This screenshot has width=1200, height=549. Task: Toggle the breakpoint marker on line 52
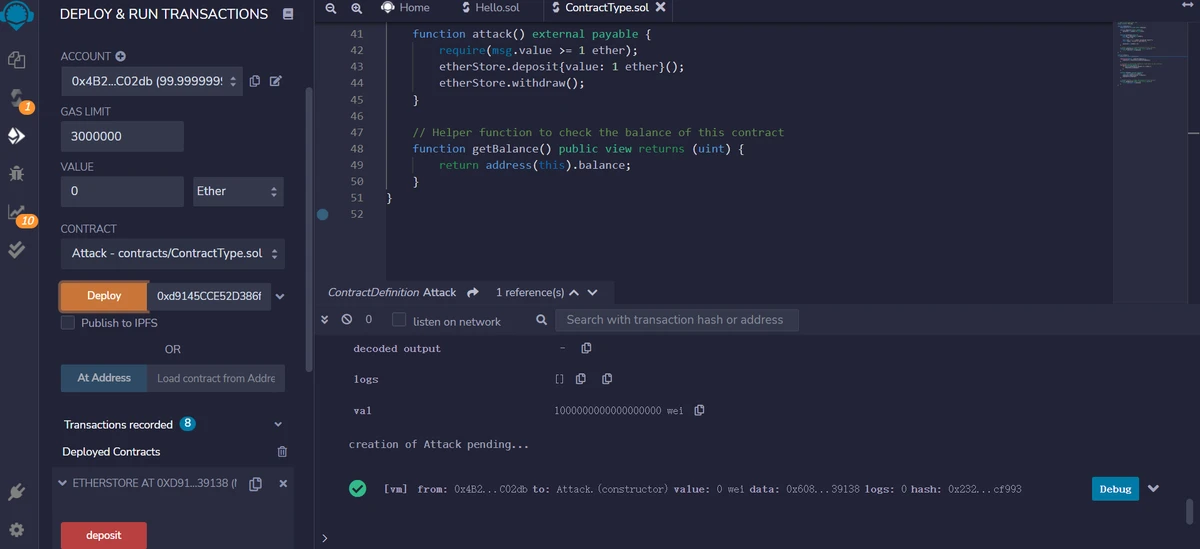click(322, 214)
